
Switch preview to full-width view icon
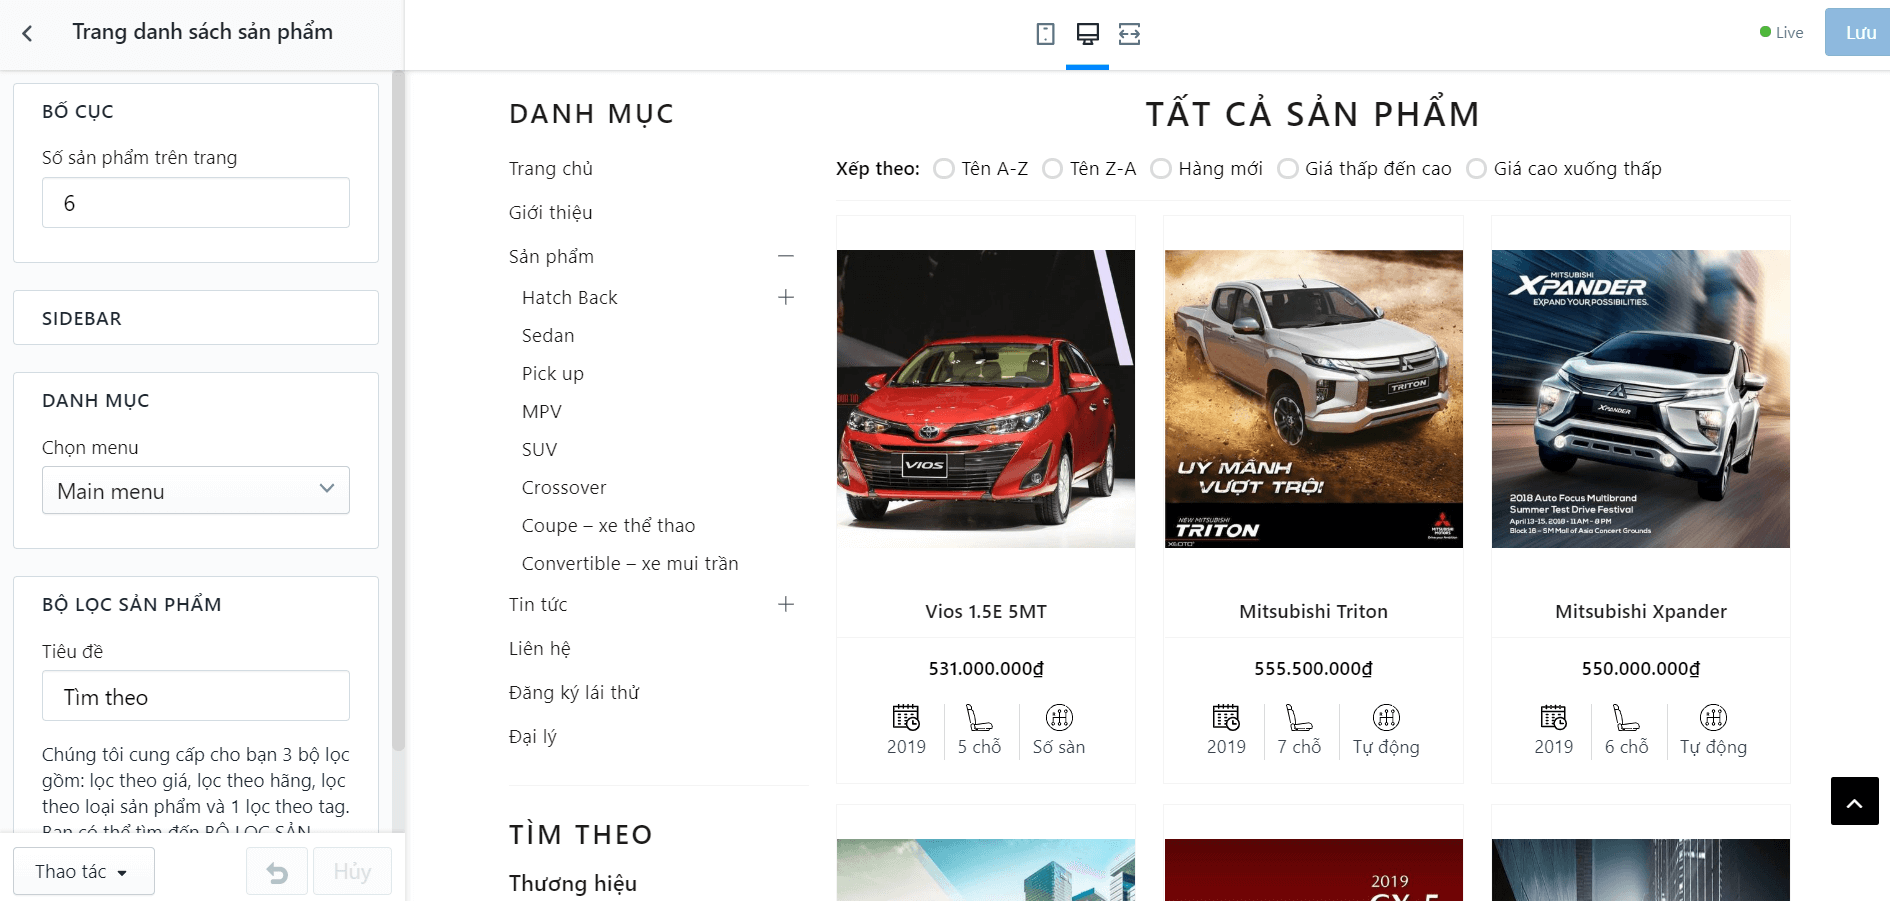coord(1129,34)
